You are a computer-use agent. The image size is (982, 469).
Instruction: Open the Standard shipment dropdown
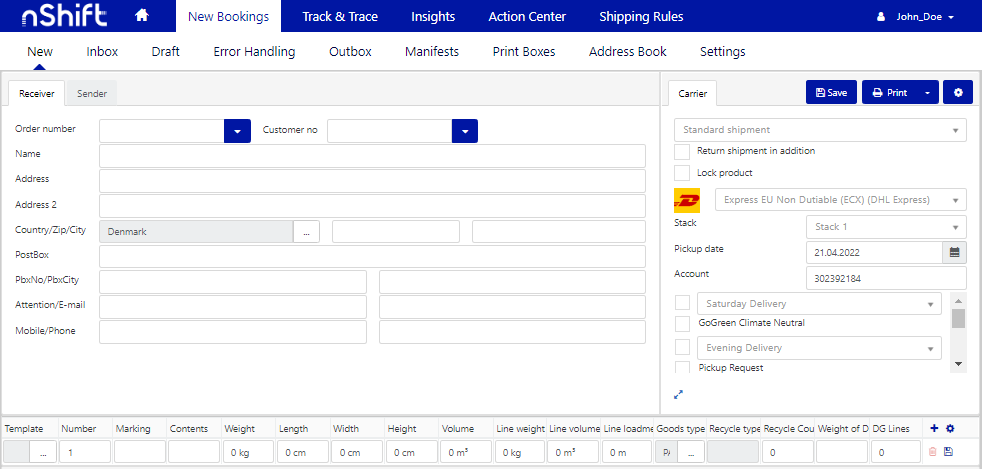(x=820, y=130)
